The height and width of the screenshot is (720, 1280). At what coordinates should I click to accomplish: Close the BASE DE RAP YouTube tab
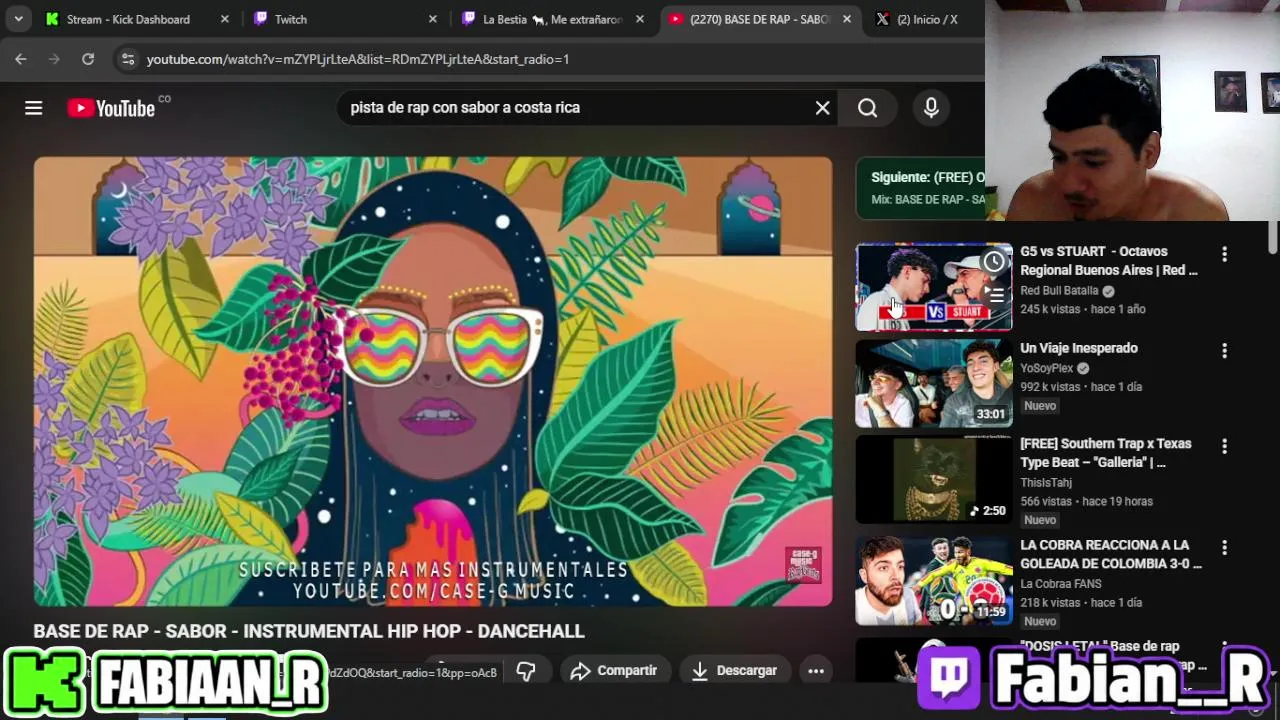[847, 19]
